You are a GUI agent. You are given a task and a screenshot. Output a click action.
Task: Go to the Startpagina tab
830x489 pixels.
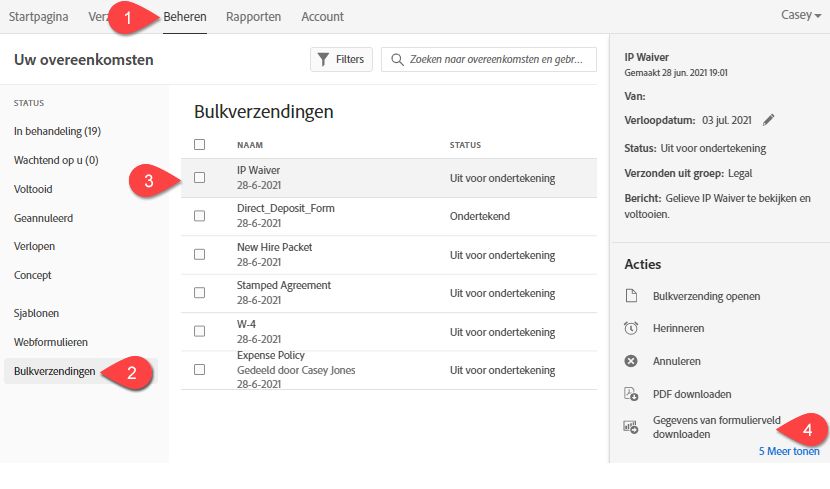pos(38,17)
